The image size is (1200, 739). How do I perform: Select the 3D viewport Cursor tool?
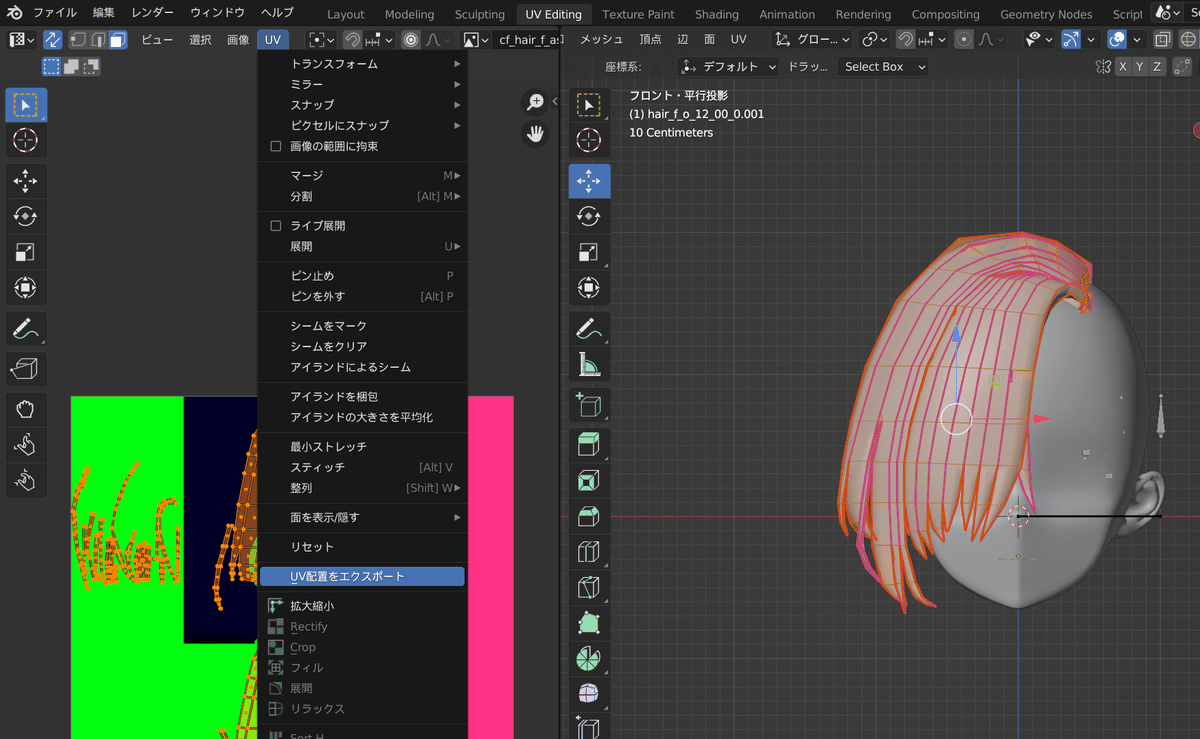[589, 140]
